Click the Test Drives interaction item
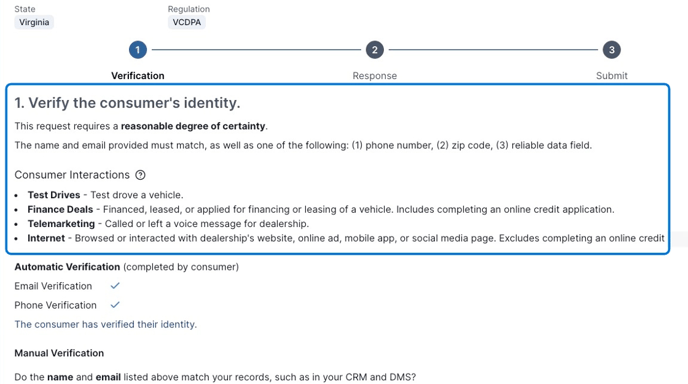Screen dimensions: 688x384 click(105, 195)
